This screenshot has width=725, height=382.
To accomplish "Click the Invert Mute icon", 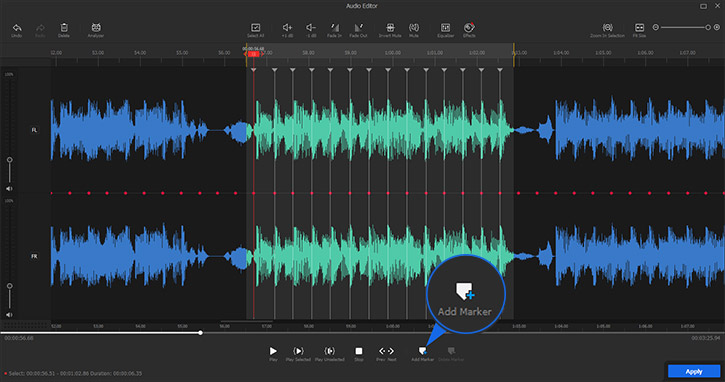I will (390, 28).
